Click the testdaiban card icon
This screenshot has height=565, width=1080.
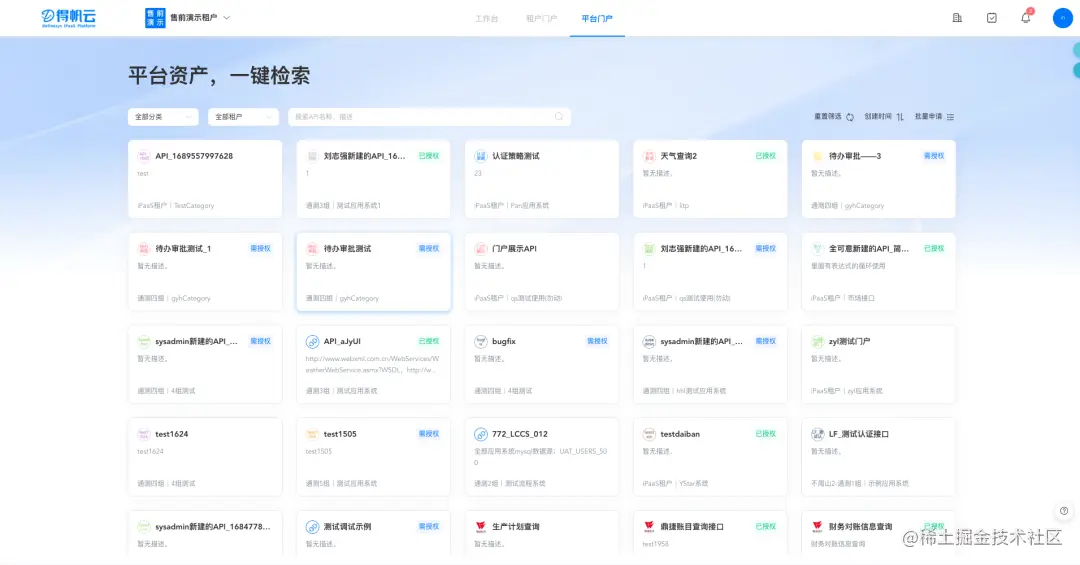point(649,434)
